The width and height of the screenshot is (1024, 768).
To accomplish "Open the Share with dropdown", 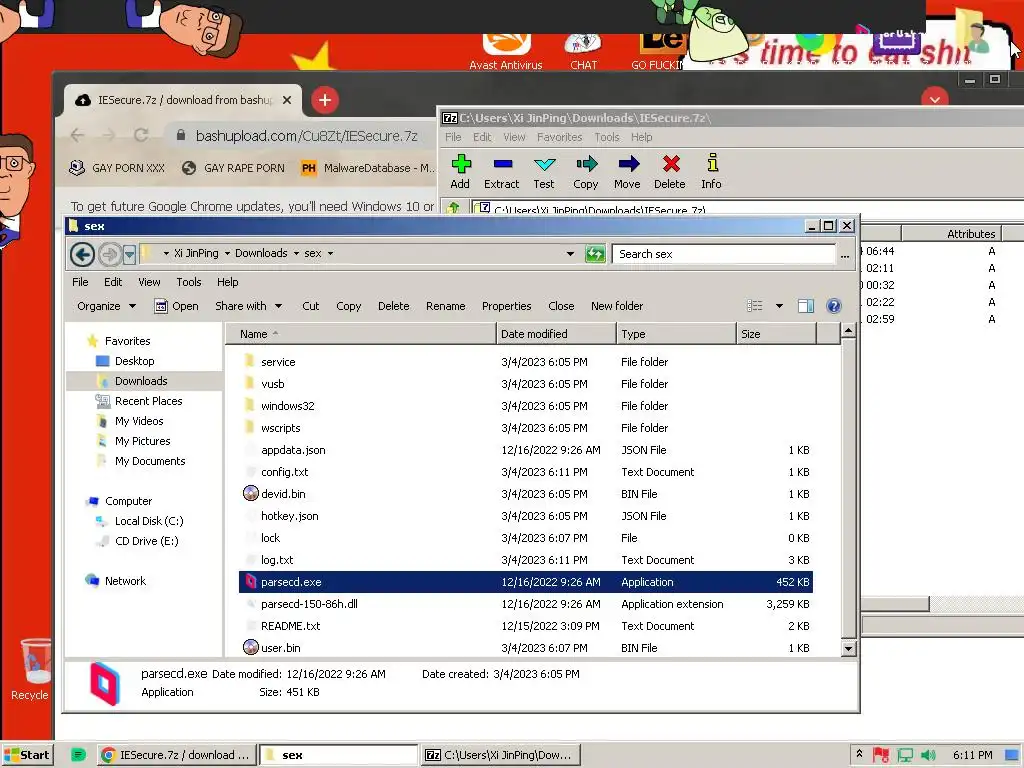I will [x=248, y=306].
